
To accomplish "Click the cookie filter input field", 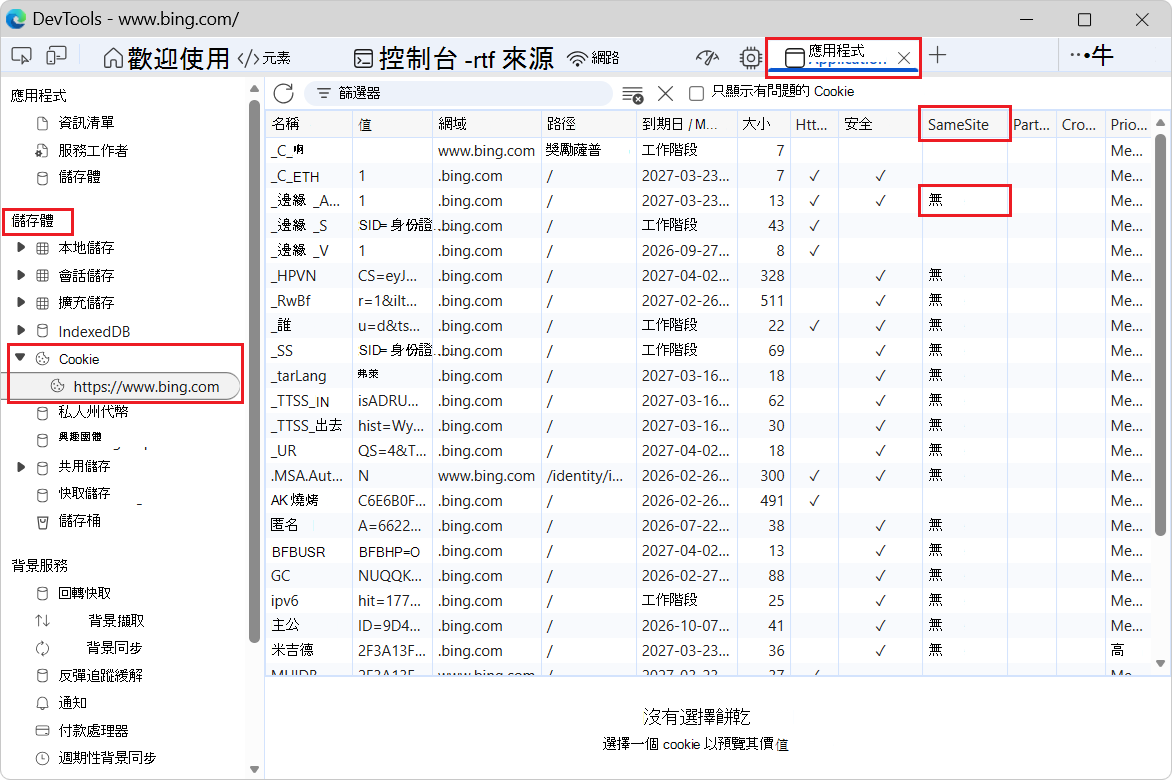I will 459,93.
